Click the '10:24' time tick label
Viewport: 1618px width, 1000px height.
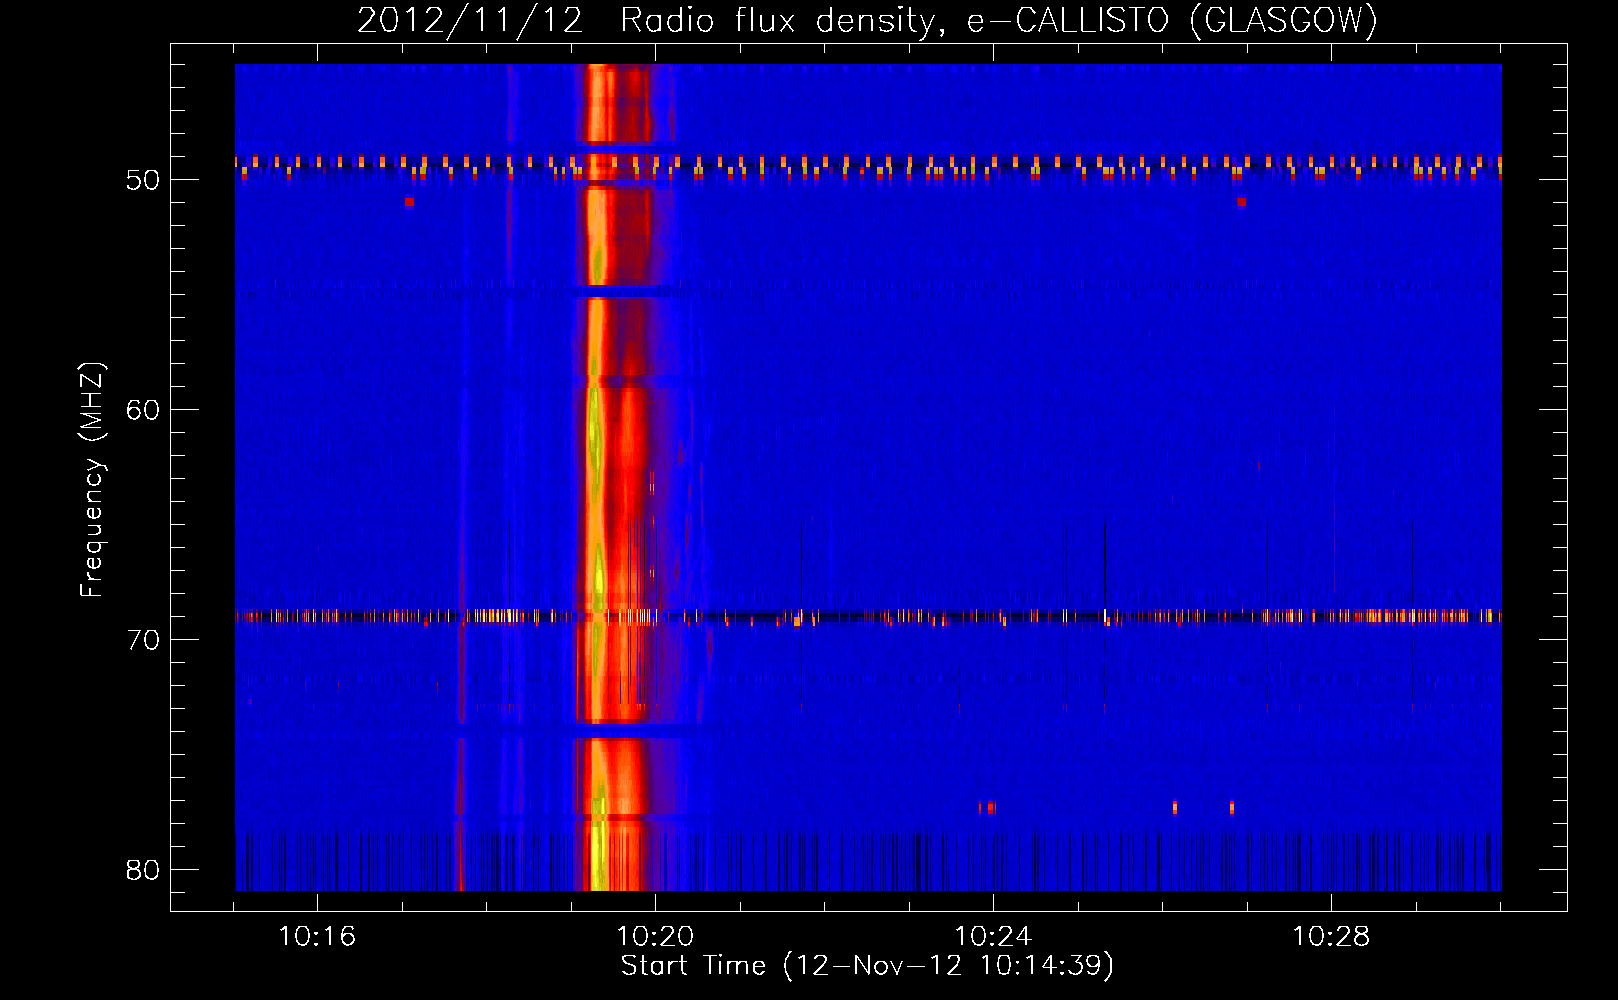(993, 937)
